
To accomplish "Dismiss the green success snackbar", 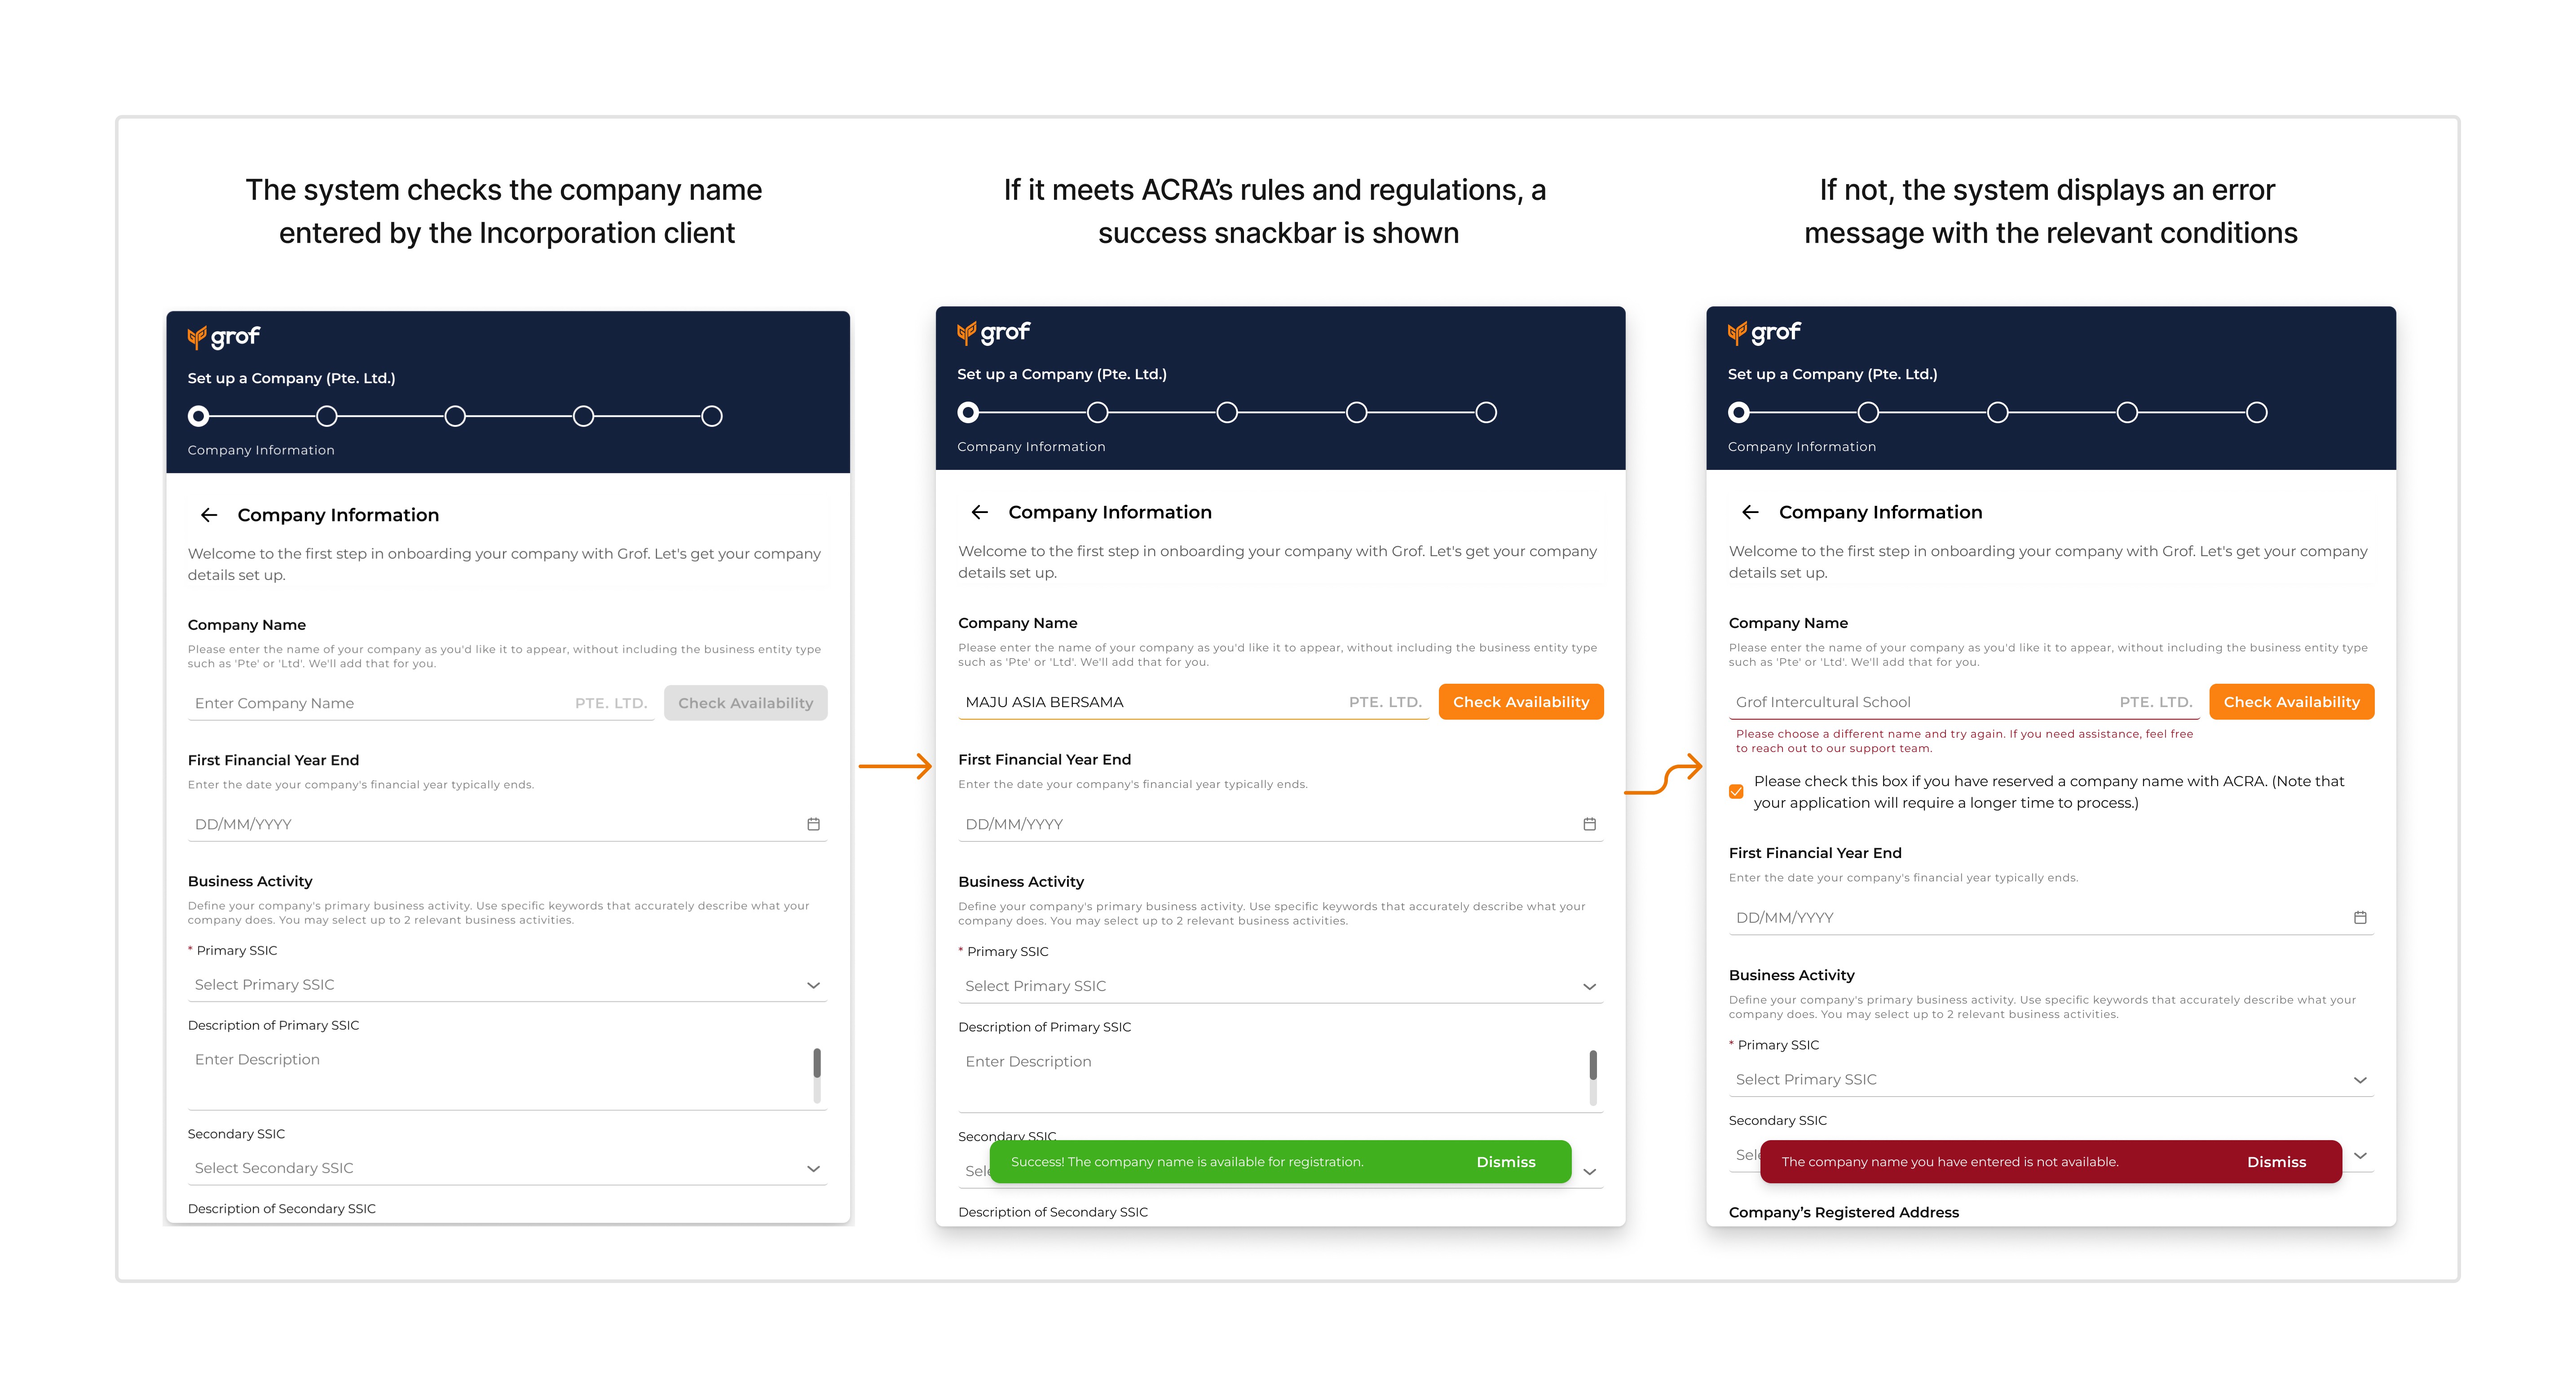I will click(1505, 1162).
